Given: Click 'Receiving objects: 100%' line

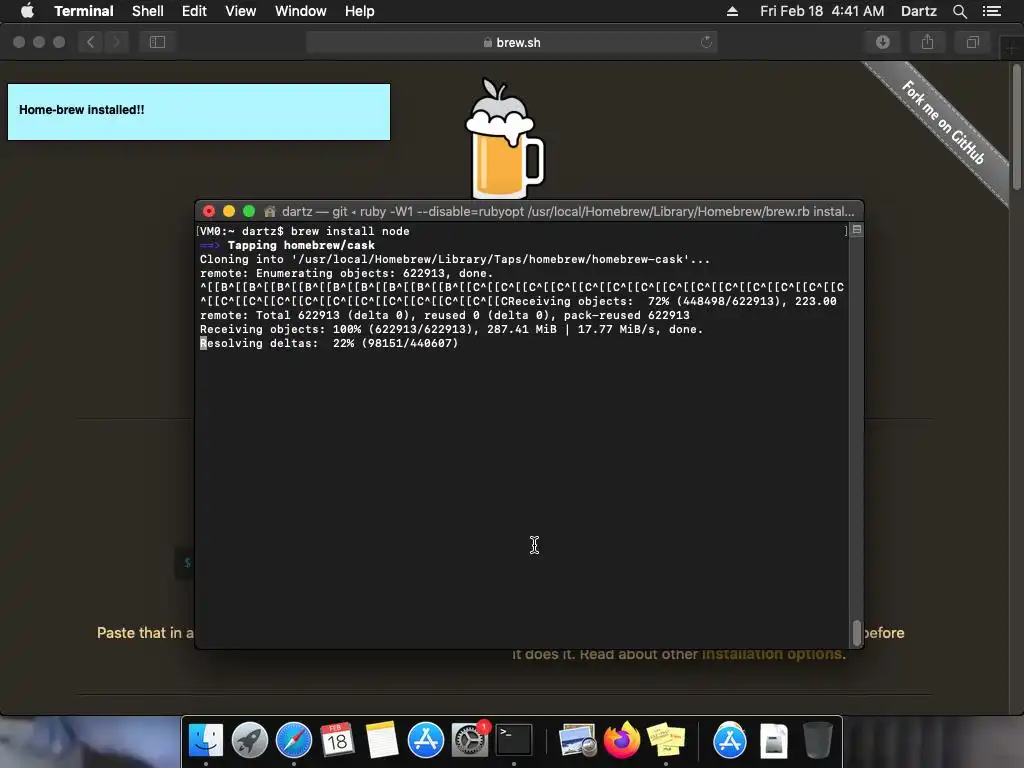Looking at the screenshot, I should click(x=451, y=330).
